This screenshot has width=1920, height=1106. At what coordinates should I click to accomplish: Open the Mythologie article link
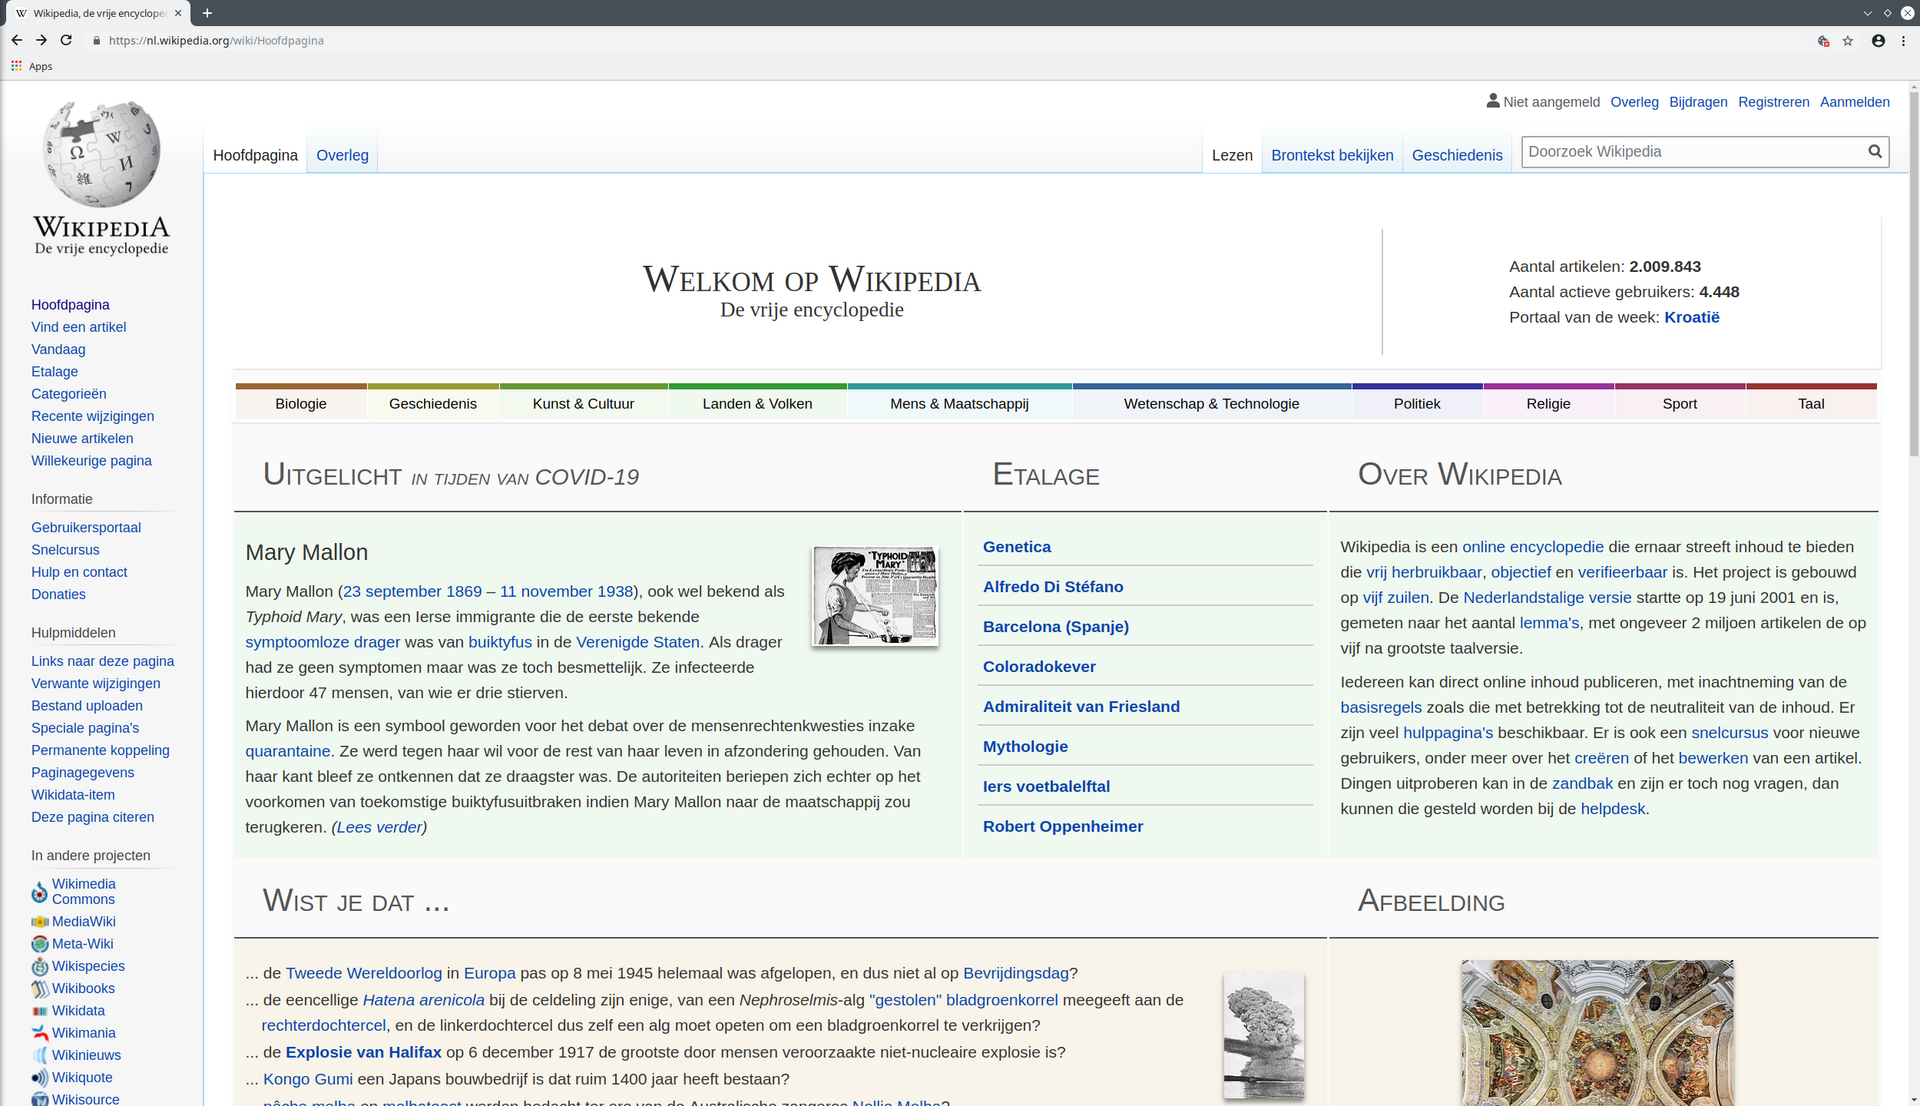click(x=1025, y=747)
